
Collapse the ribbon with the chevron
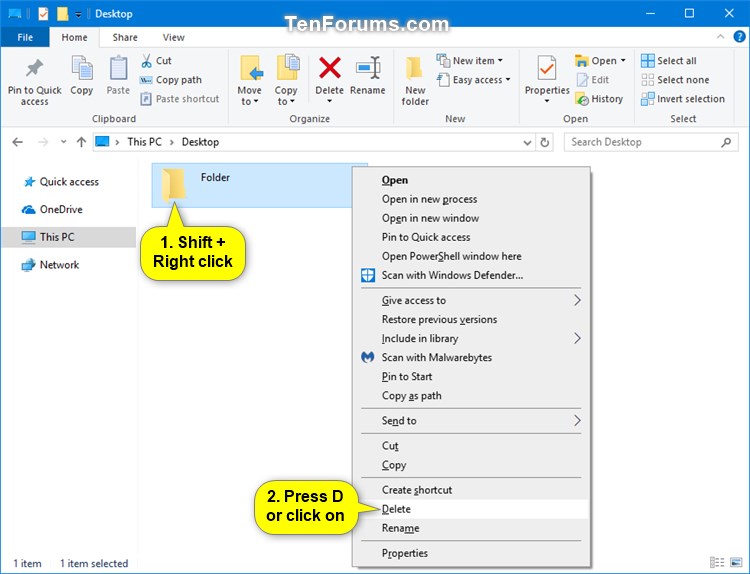(x=720, y=37)
